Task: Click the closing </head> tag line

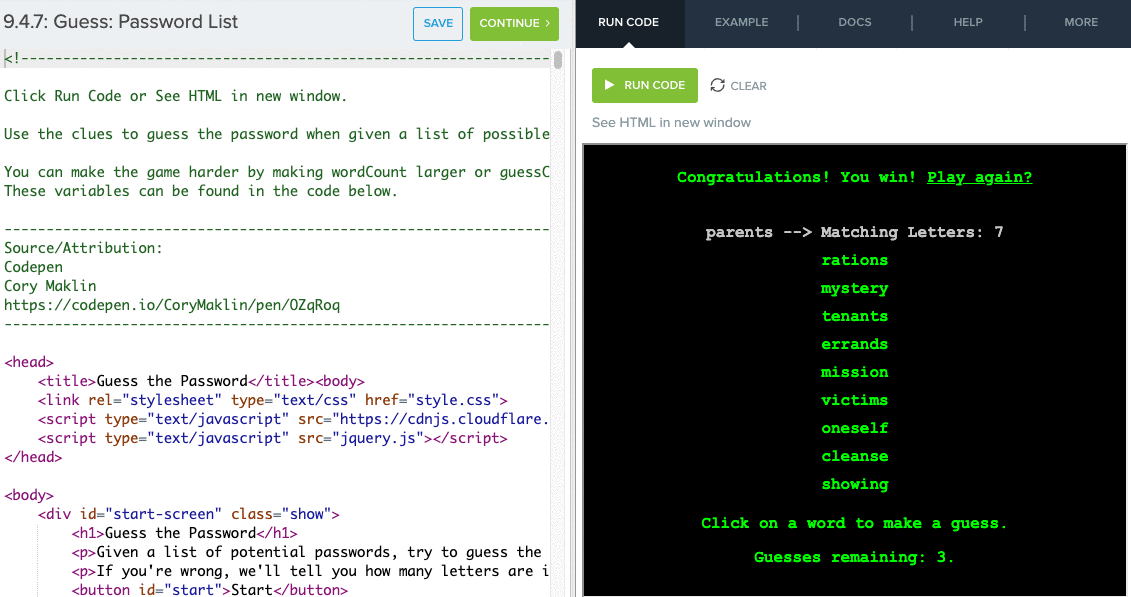Action: click(x=33, y=457)
